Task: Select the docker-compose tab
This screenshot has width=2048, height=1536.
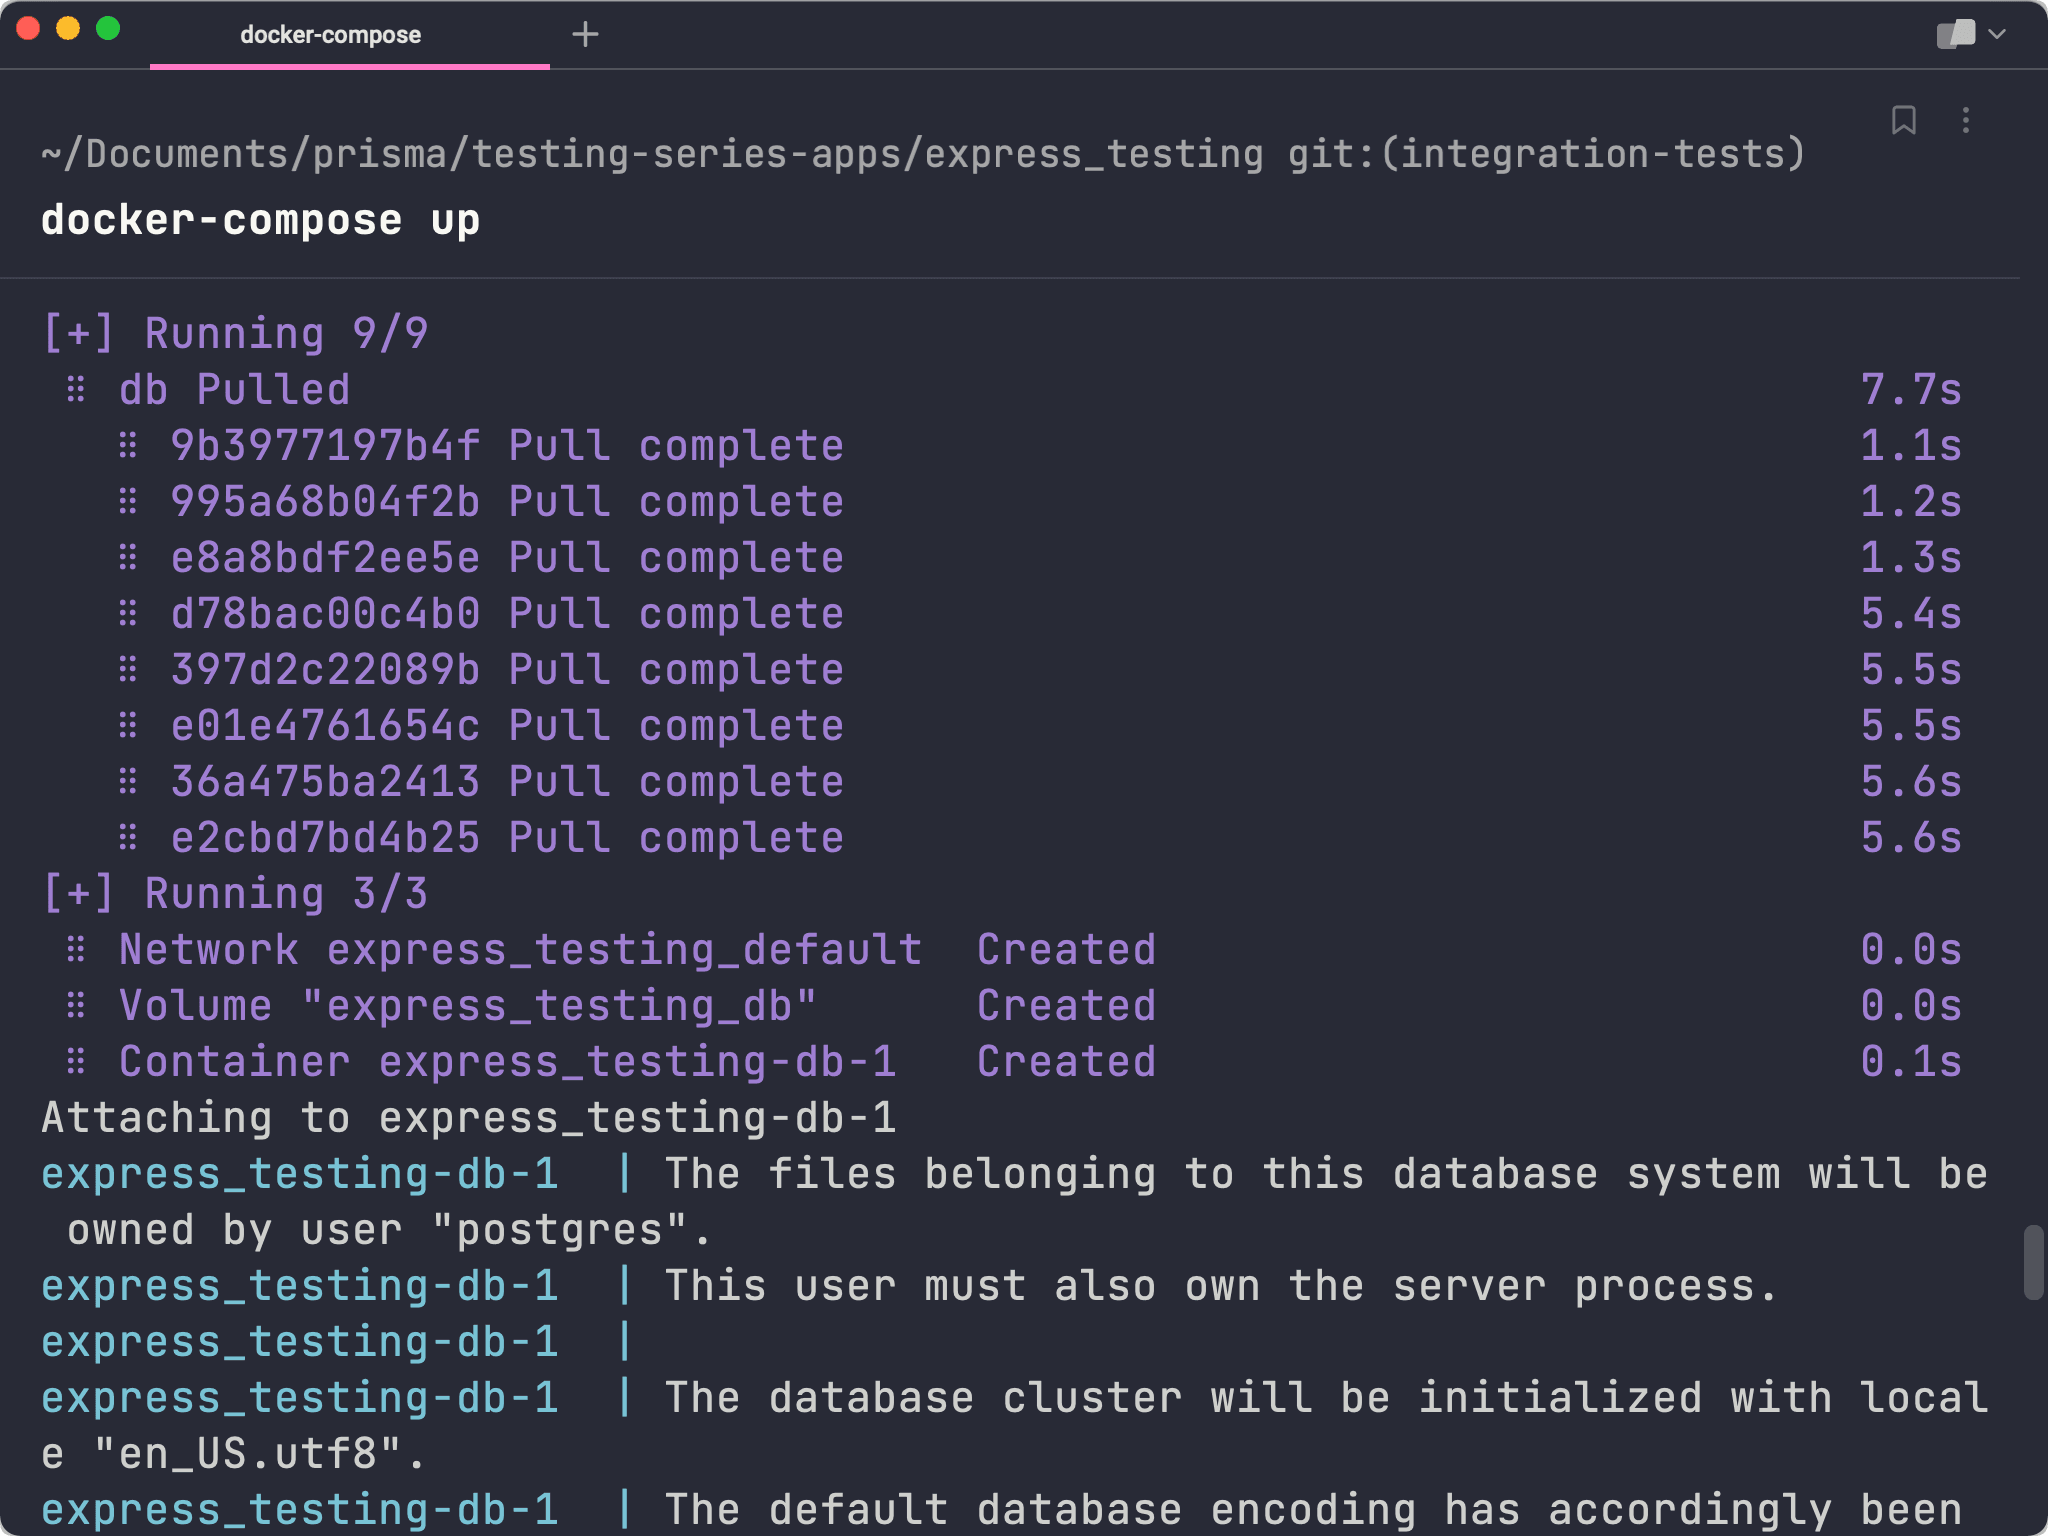Action: coord(330,35)
